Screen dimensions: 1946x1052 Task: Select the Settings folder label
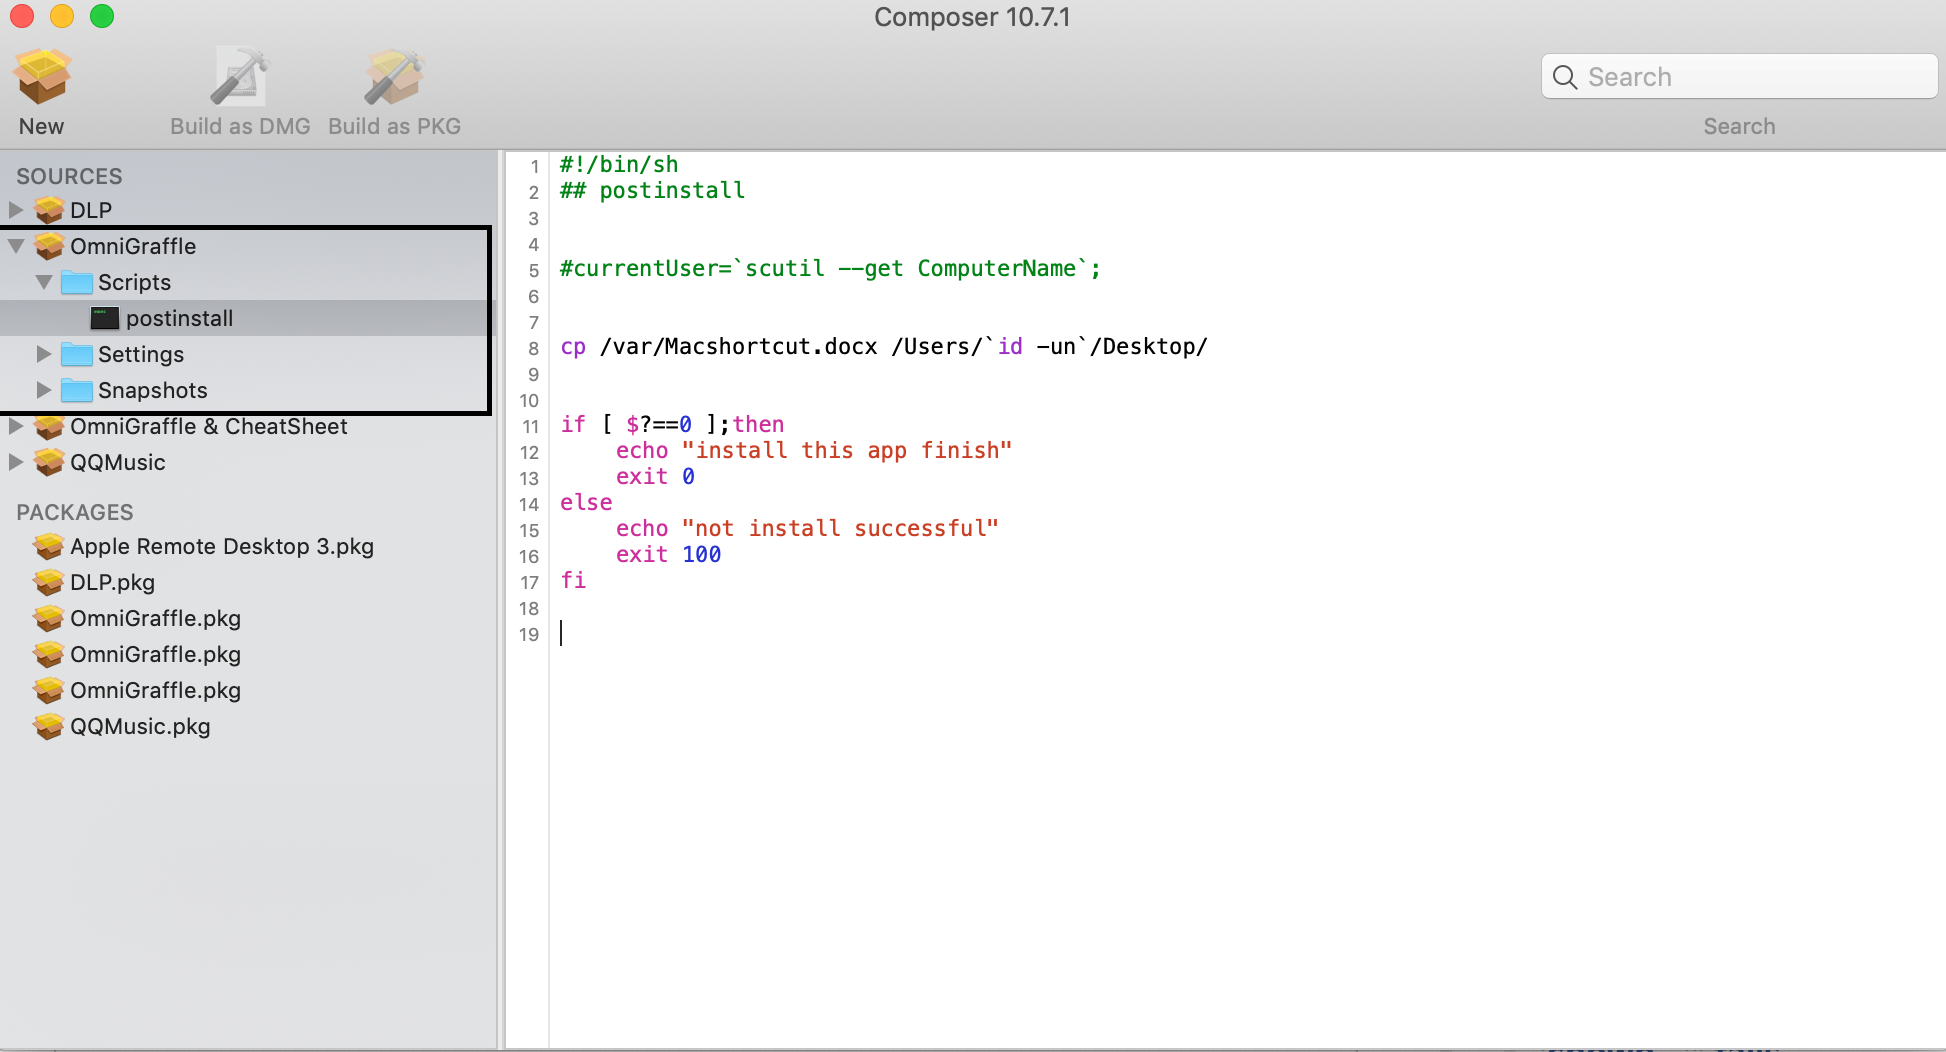[x=141, y=354]
